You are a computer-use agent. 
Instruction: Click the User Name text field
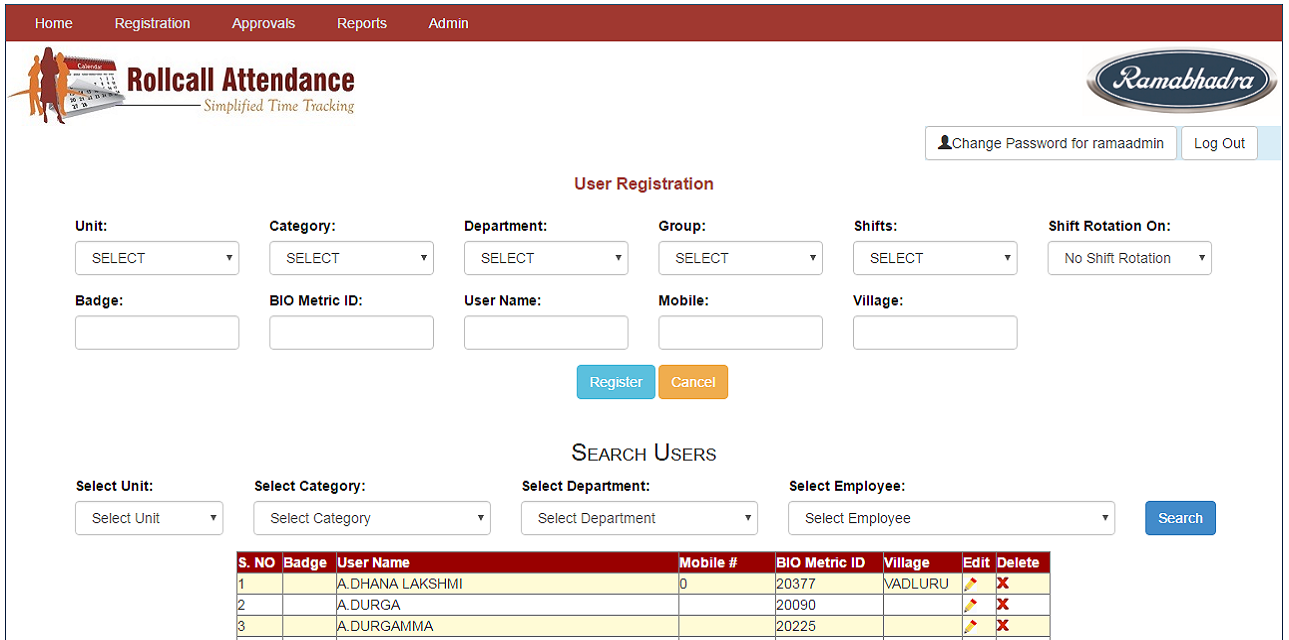pos(546,333)
